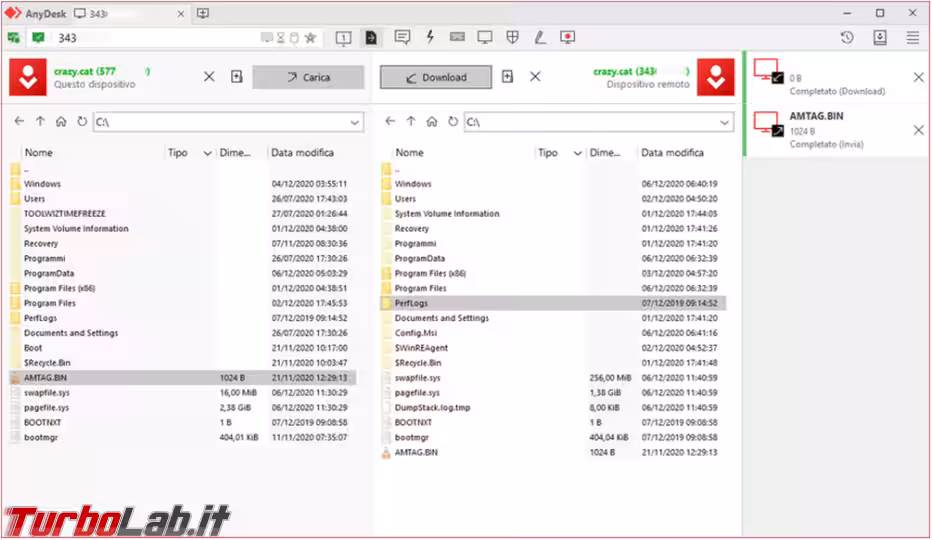Create new folder in local pane
This screenshot has height=540, width=932.
coord(237,77)
